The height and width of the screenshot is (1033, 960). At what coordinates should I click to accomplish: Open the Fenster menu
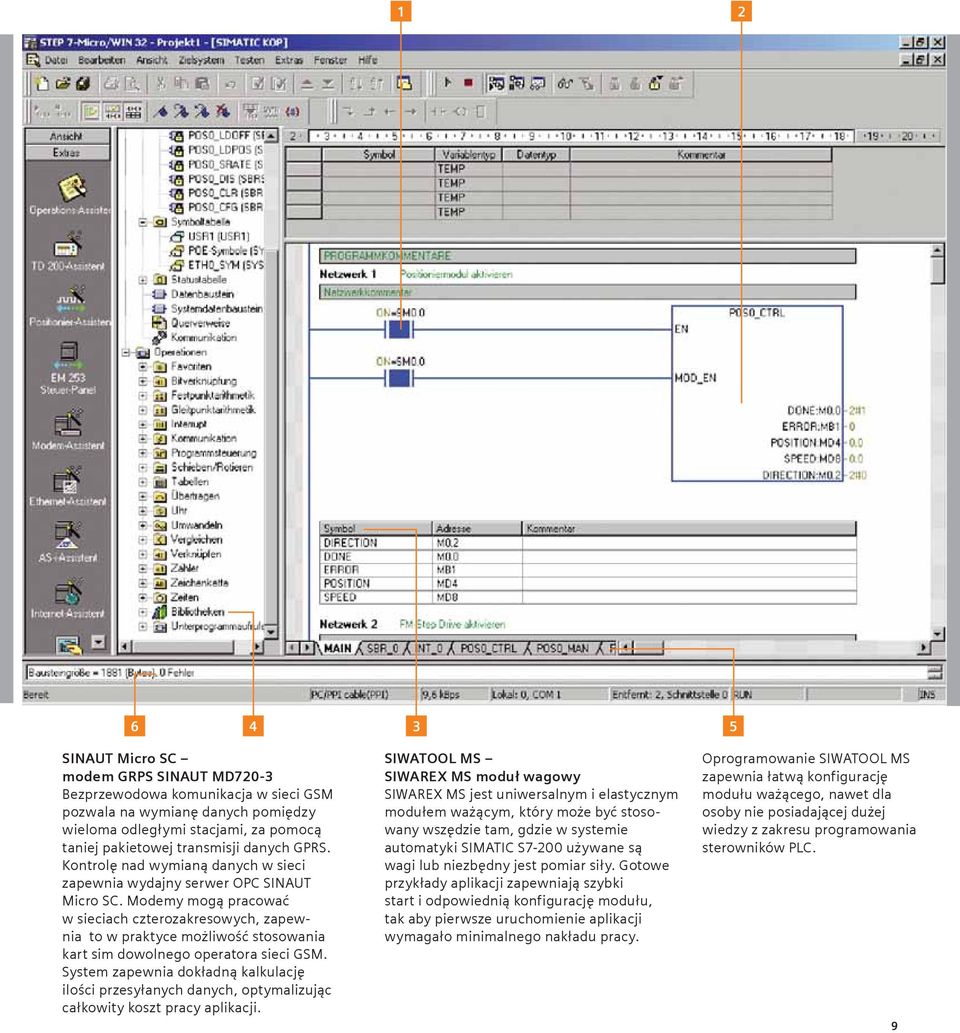coord(330,60)
